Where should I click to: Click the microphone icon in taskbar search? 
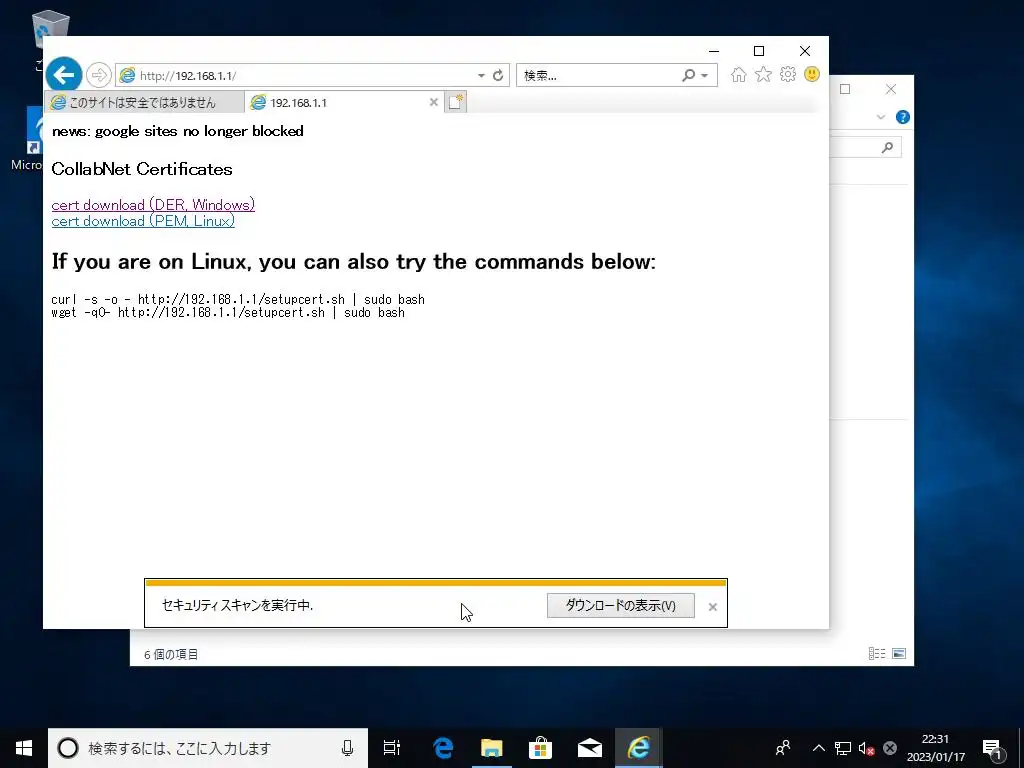[347, 748]
